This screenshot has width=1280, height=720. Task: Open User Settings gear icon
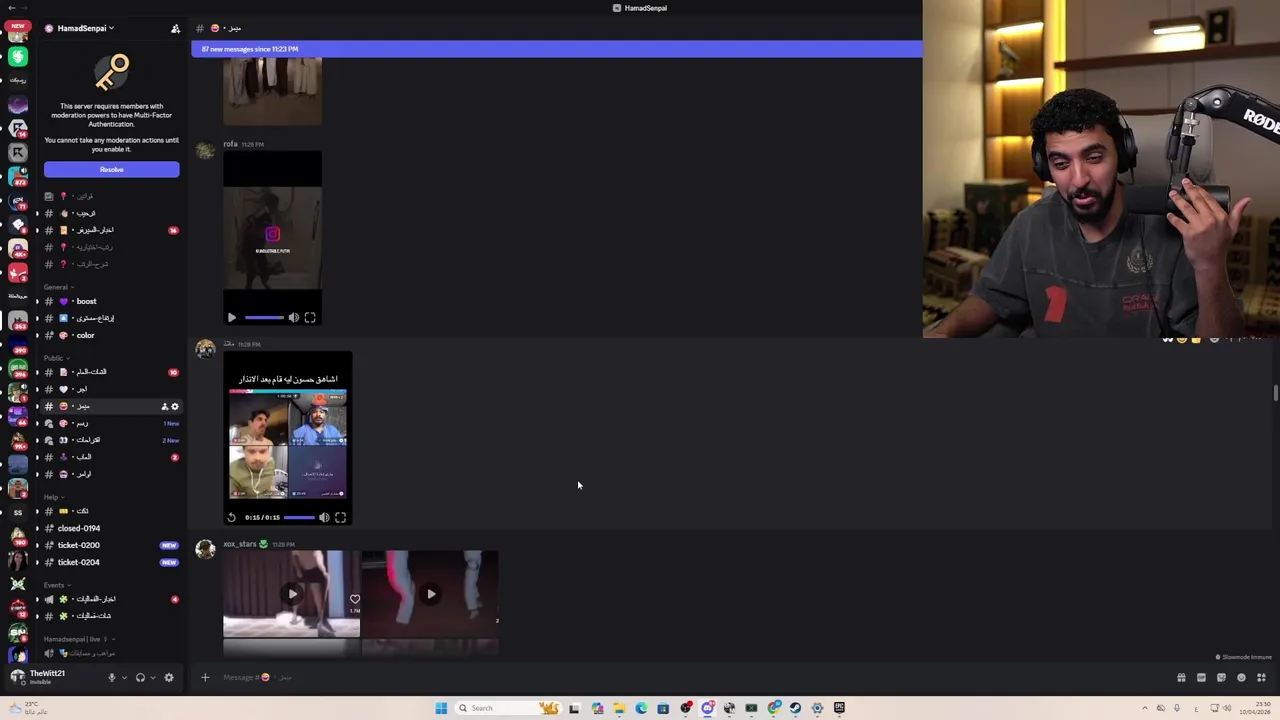pos(169,677)
